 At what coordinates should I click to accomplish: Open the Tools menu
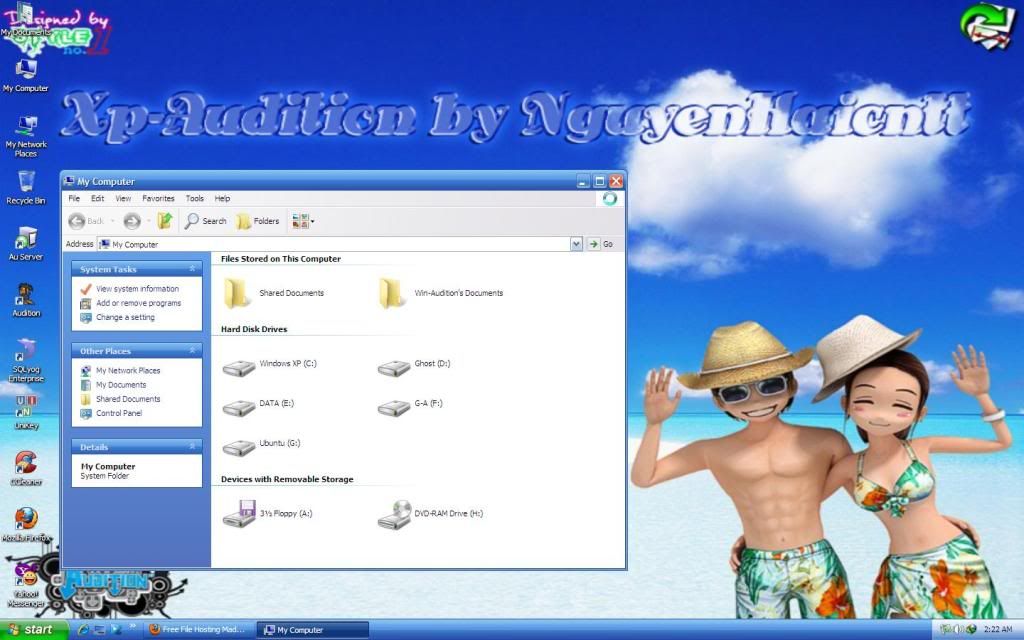click(195, 199)
